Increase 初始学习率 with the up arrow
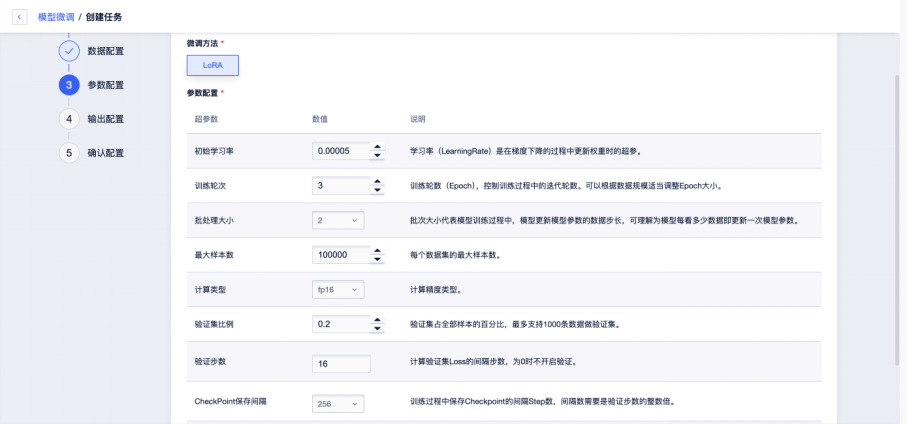Screen dimensions: 908x424 coord(378,147)
